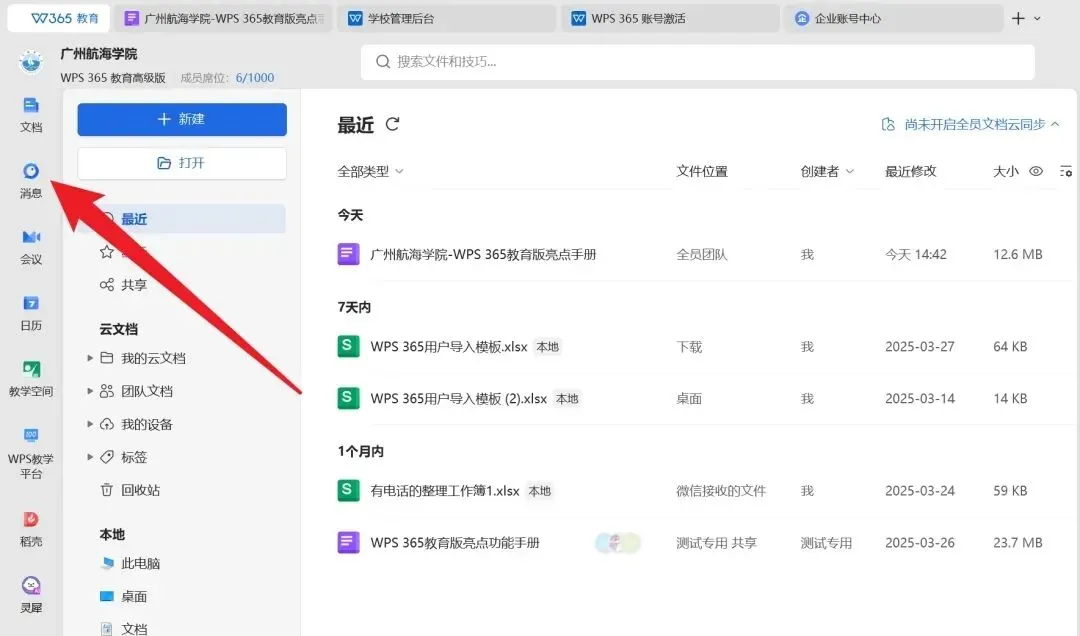Switch to the 广州航海学院-WPS 365教育版亮点 tab
Viewport: 1080px width, 636px height.
pyautogui.click(x=224, y=19)
